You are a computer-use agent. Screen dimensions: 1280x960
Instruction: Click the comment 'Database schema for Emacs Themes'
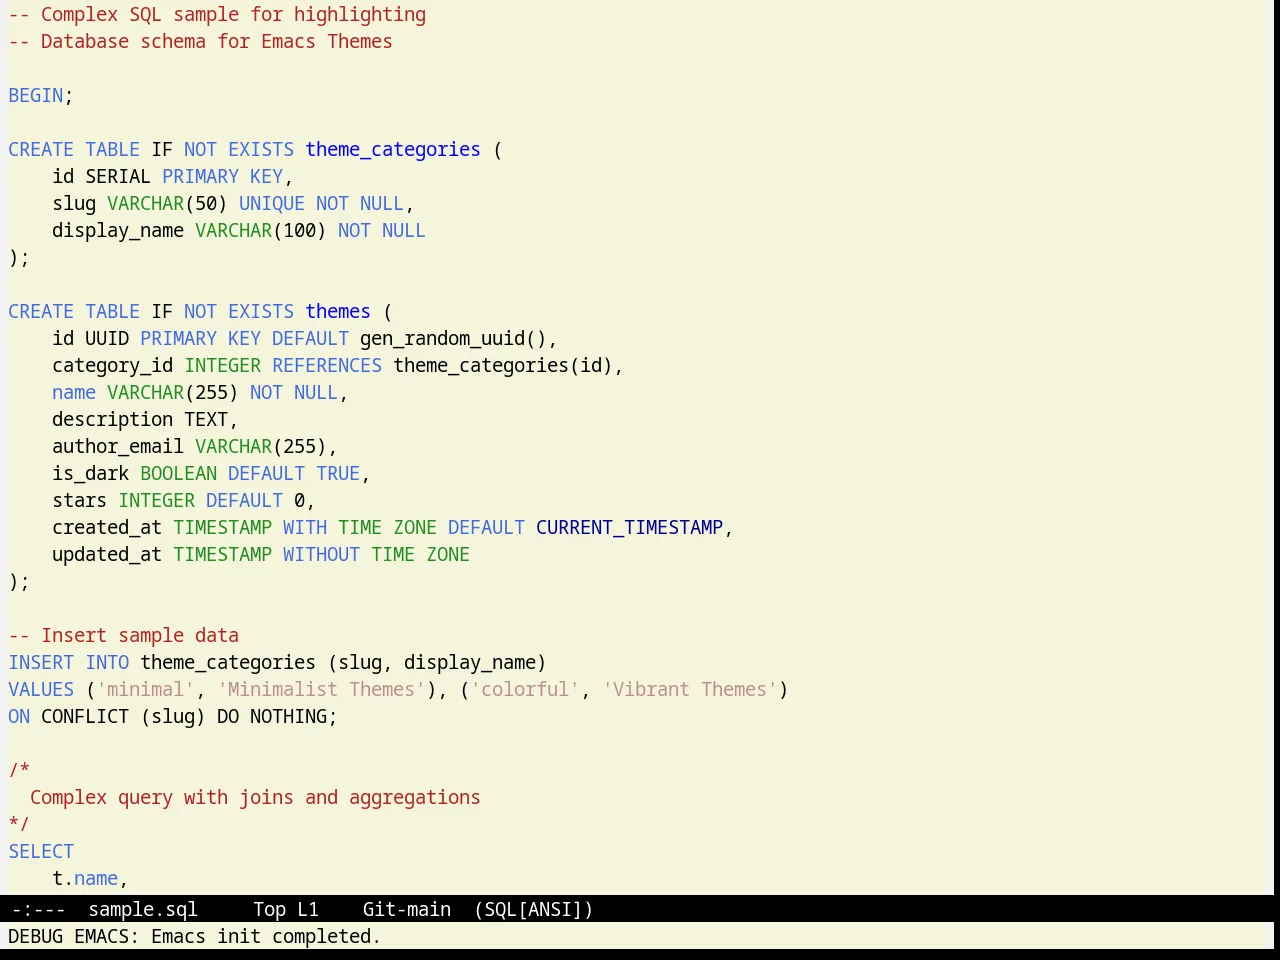click(x=200, y=41)
